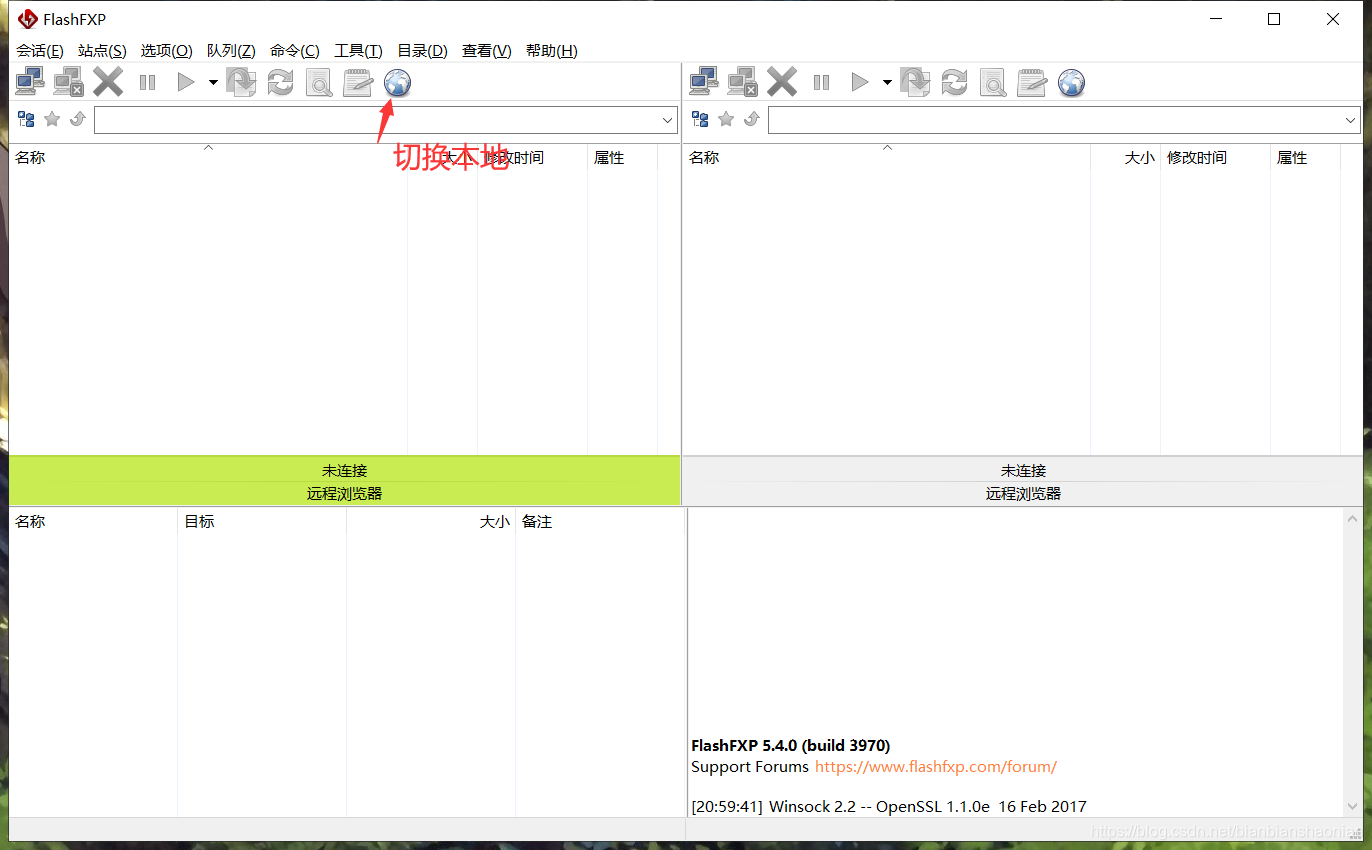Click the log panel scrollbar up arrow
1372x850 pixels.
1352,518
